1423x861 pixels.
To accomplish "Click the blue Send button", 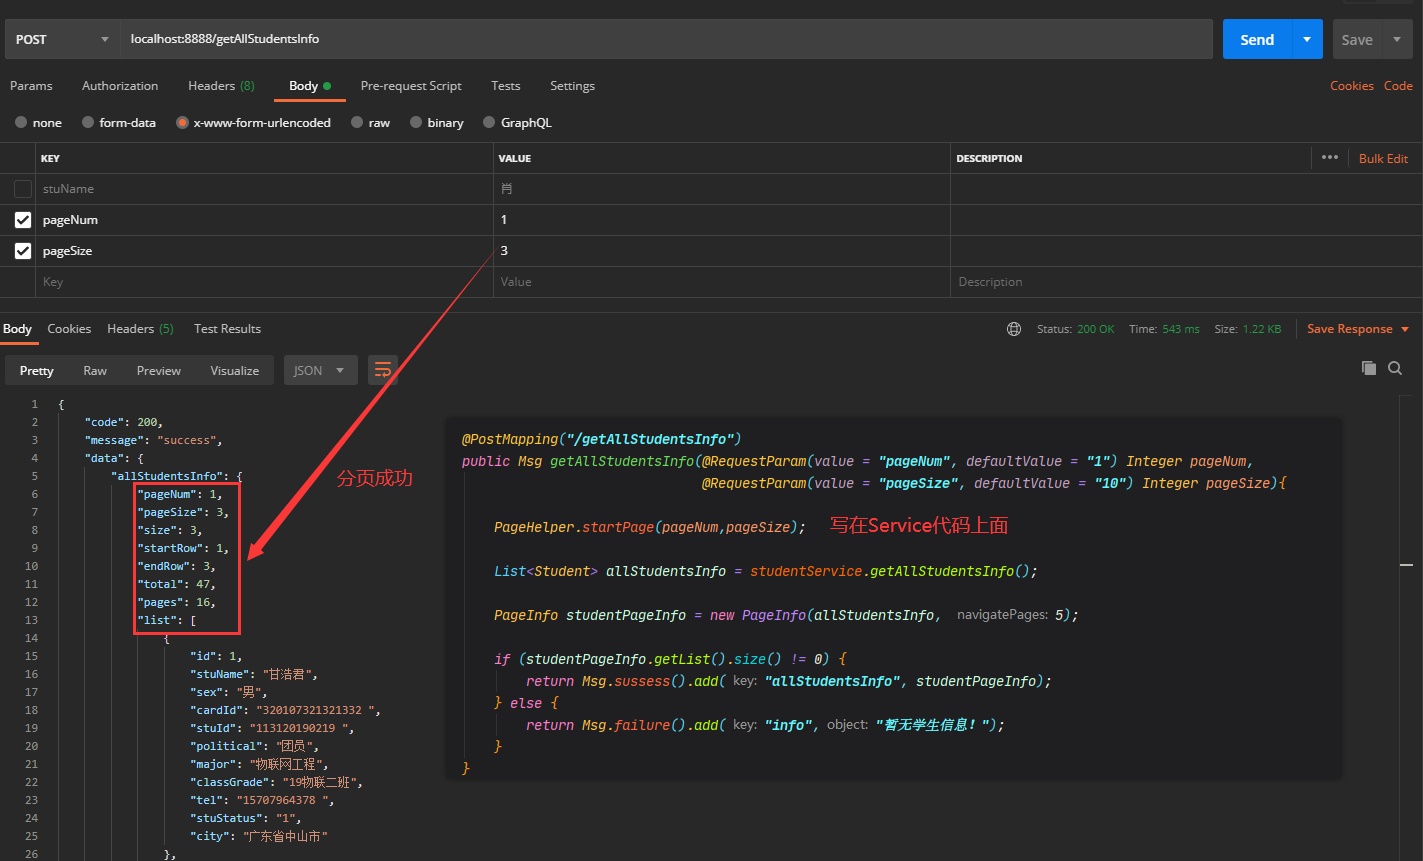I will (x=1257, y=39).
